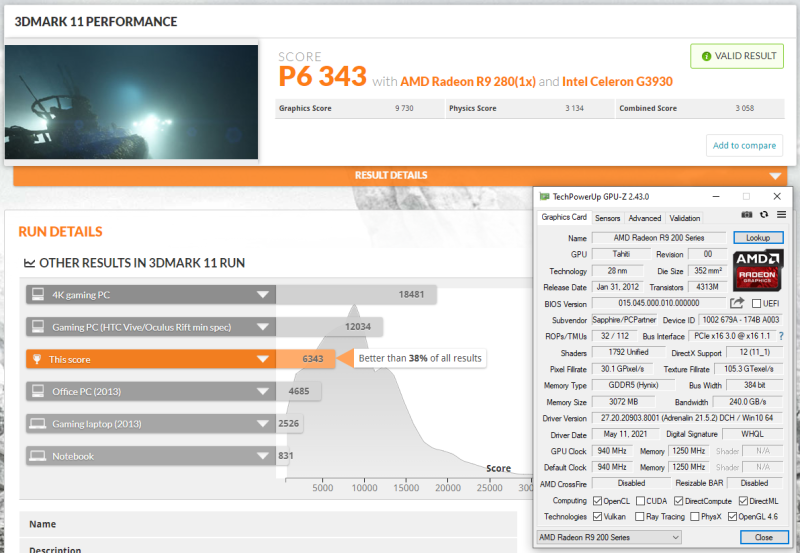The width and height of the screenshot is (800, 553).
Task: Click the GPU-Z screenshot camera icon
Action: click(747, 215)
